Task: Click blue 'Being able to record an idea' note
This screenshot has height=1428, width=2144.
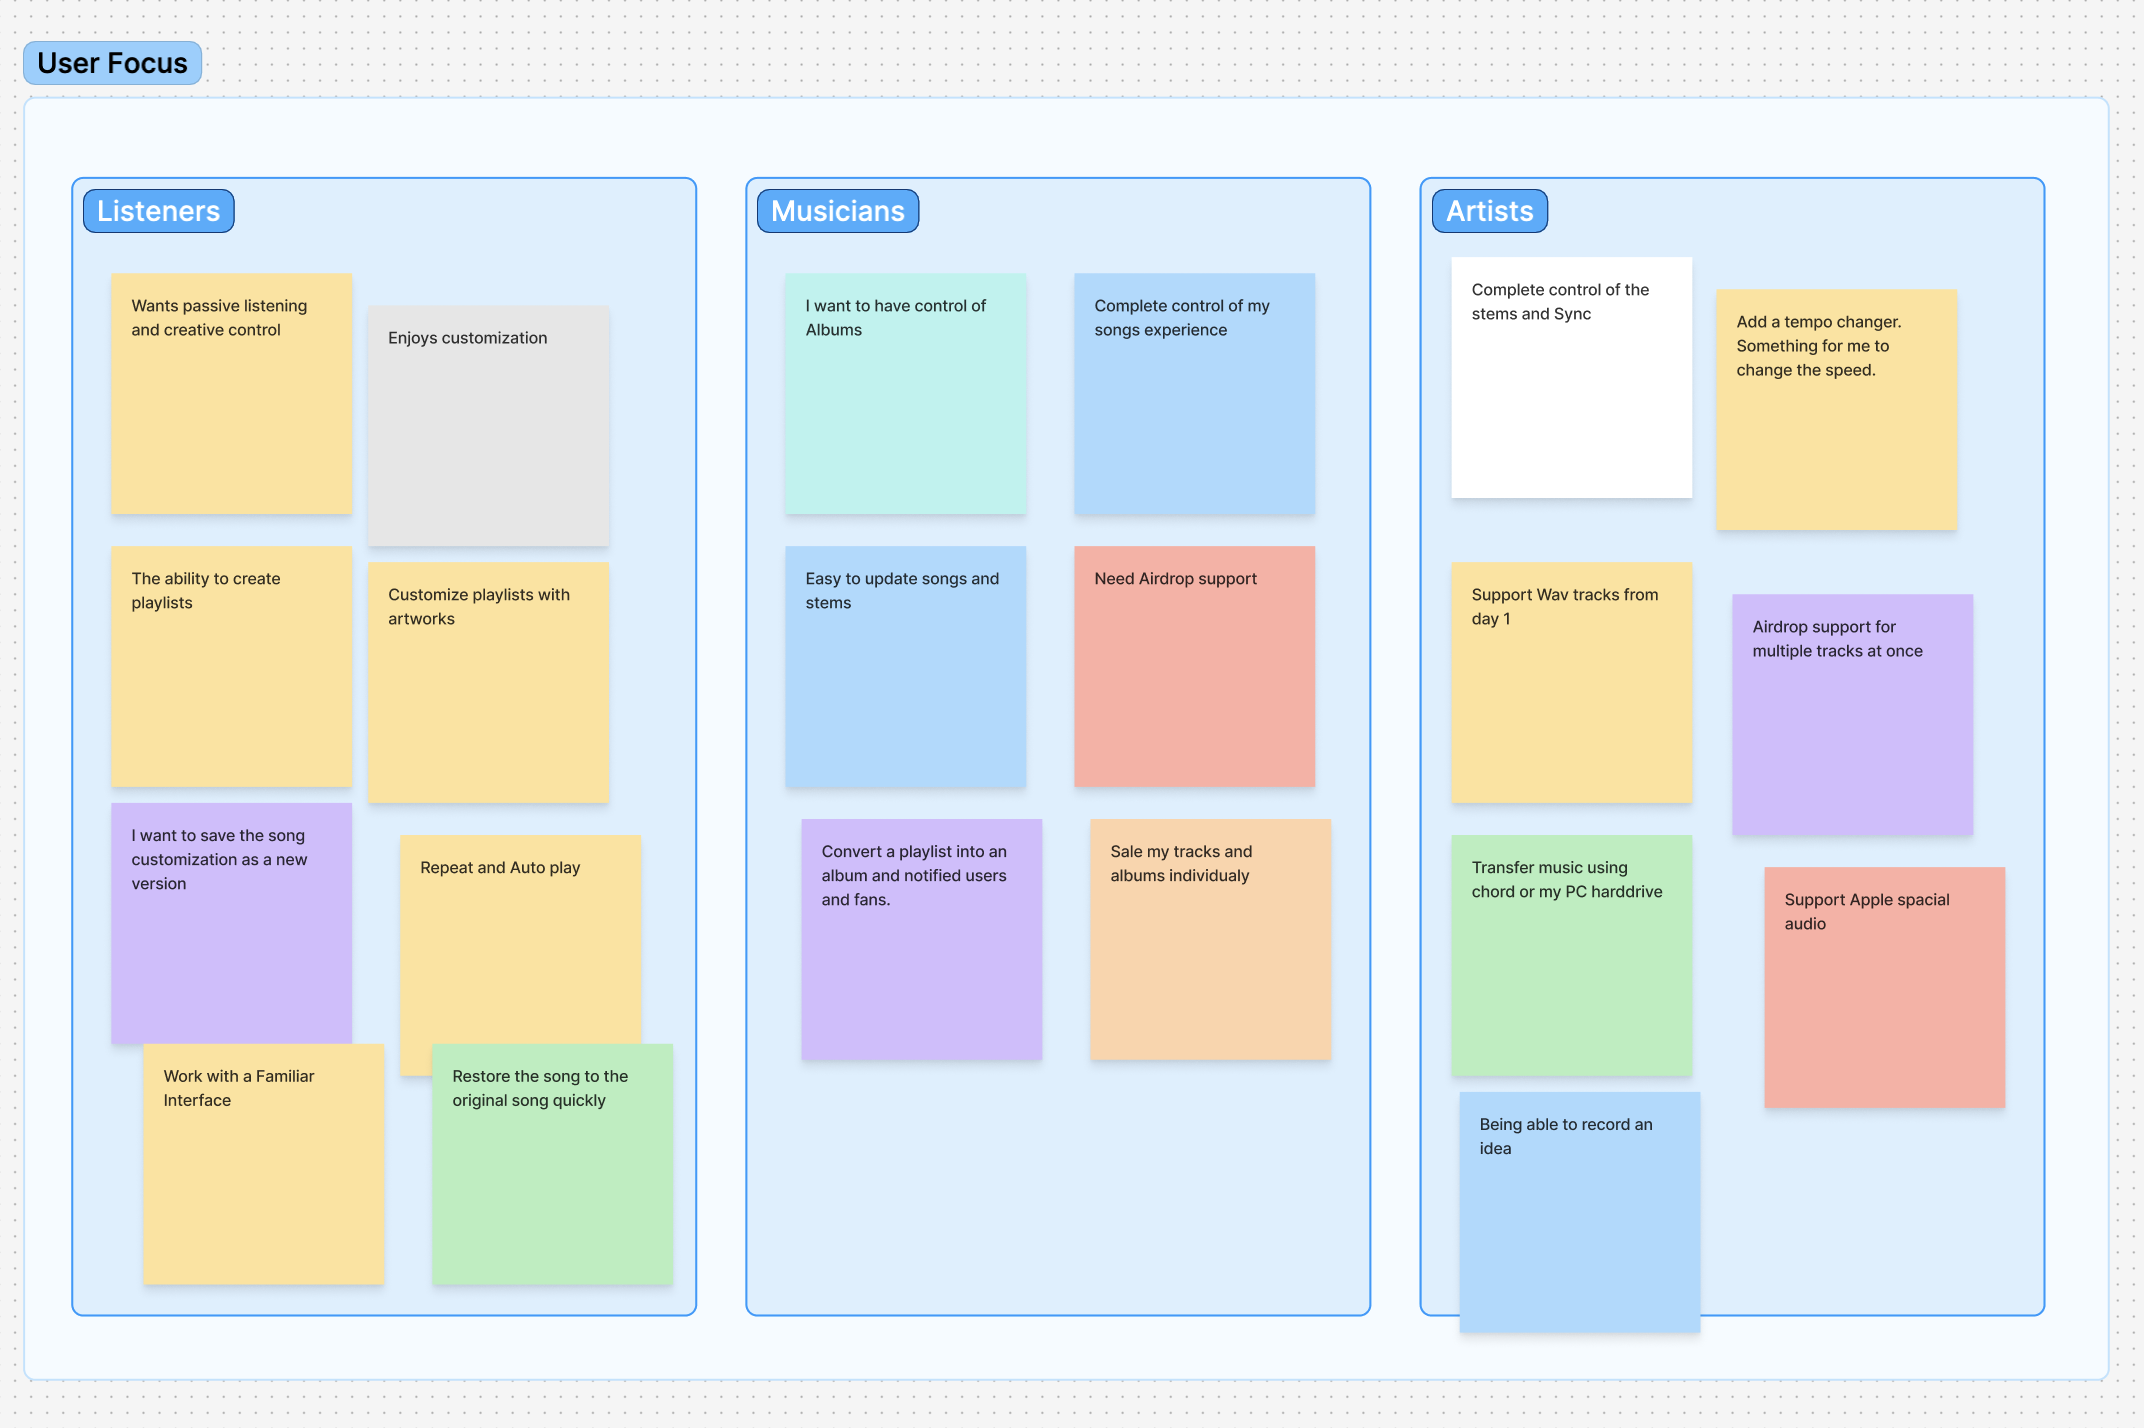Action: (x=1579, y=1211)
